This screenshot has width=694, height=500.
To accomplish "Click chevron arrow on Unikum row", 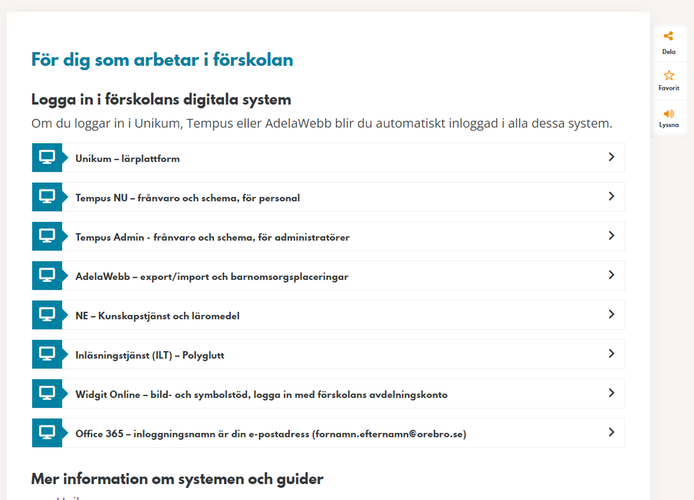I will tap(611, 157).
